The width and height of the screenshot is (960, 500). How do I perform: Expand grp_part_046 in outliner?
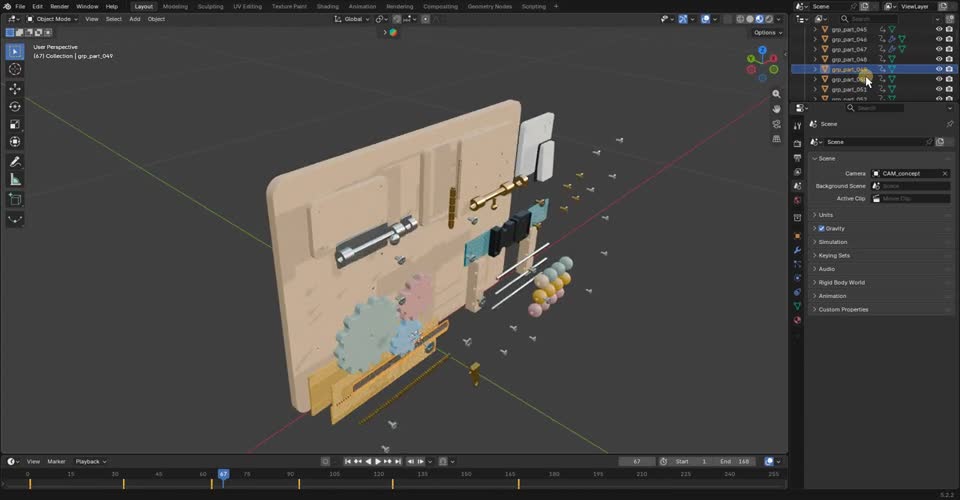[815, 39]
